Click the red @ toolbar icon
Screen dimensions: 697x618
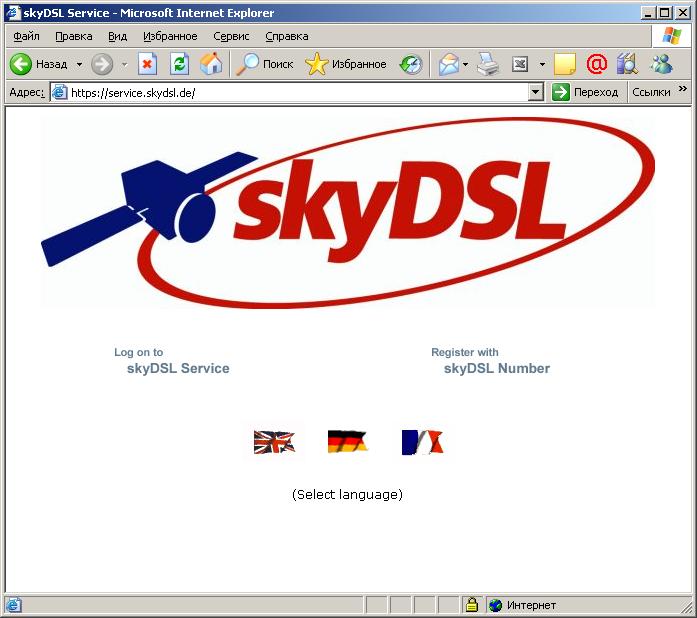pos(597,64)
